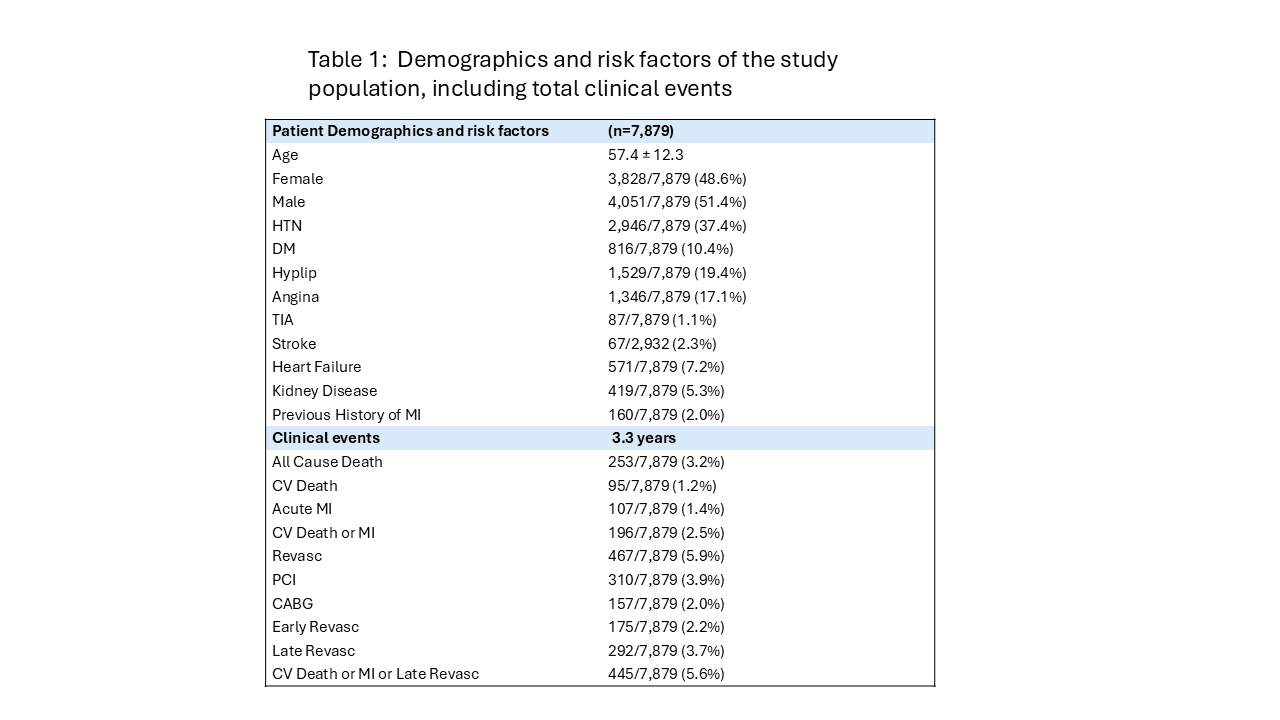Click the Female row label
This screenshot has height=720, width=1280.
(x=297, y=179)
